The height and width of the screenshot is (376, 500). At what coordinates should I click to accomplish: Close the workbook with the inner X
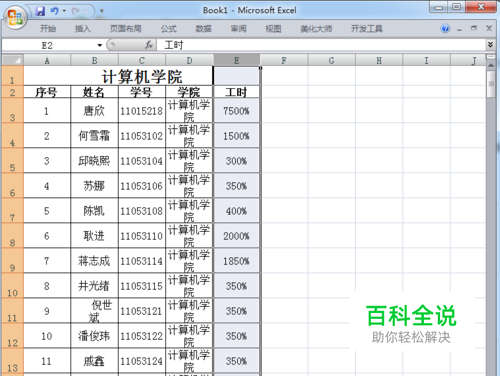pos(489,28)
